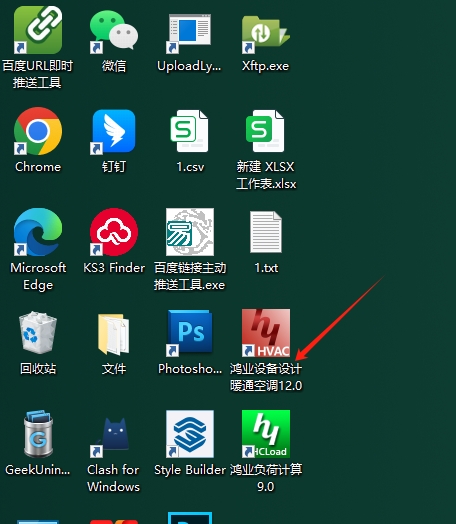Screen dimensions: 456x524
Task: Click the "1.csv" file name text
Action: (x=190, y=167)
